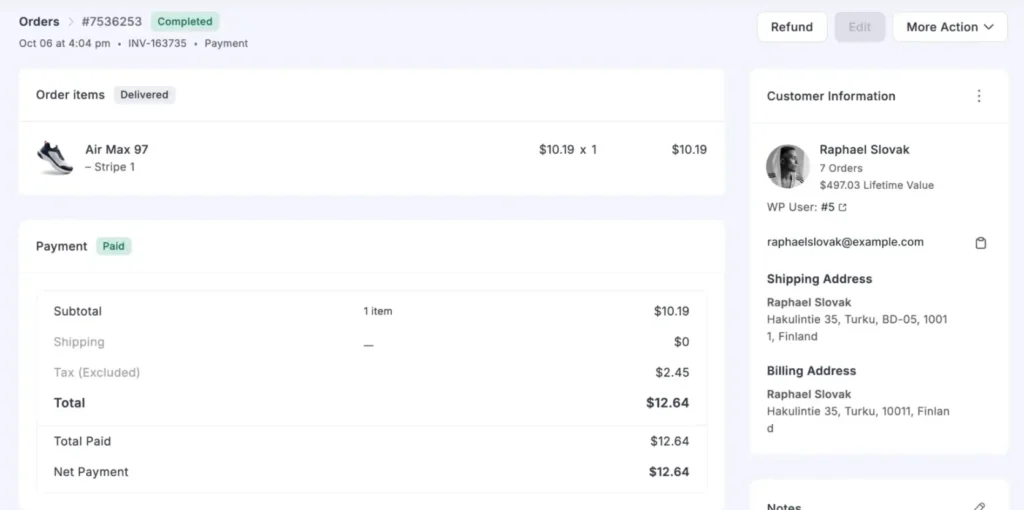Open Raphael Slovak customer name link
This screenshot has height=510, width=1024.
pos(864,149)
